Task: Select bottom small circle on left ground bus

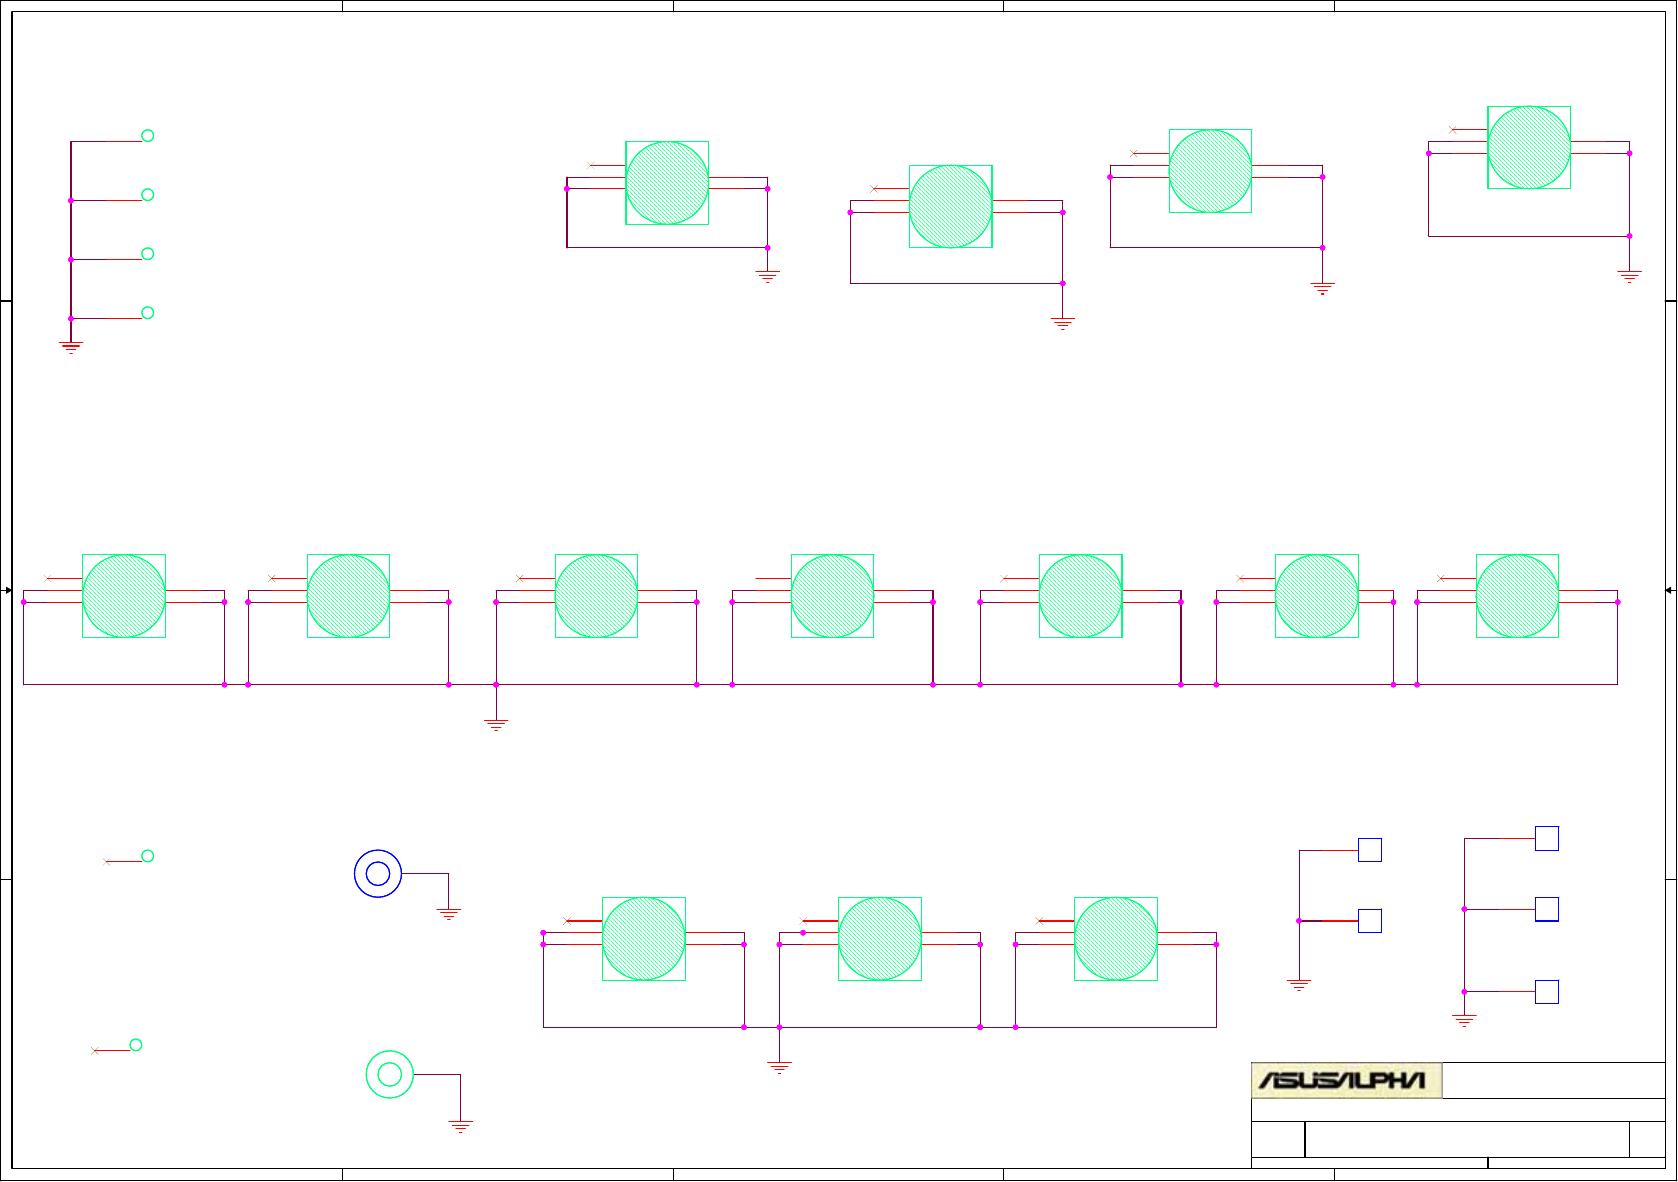Action: tap(147, 313)
